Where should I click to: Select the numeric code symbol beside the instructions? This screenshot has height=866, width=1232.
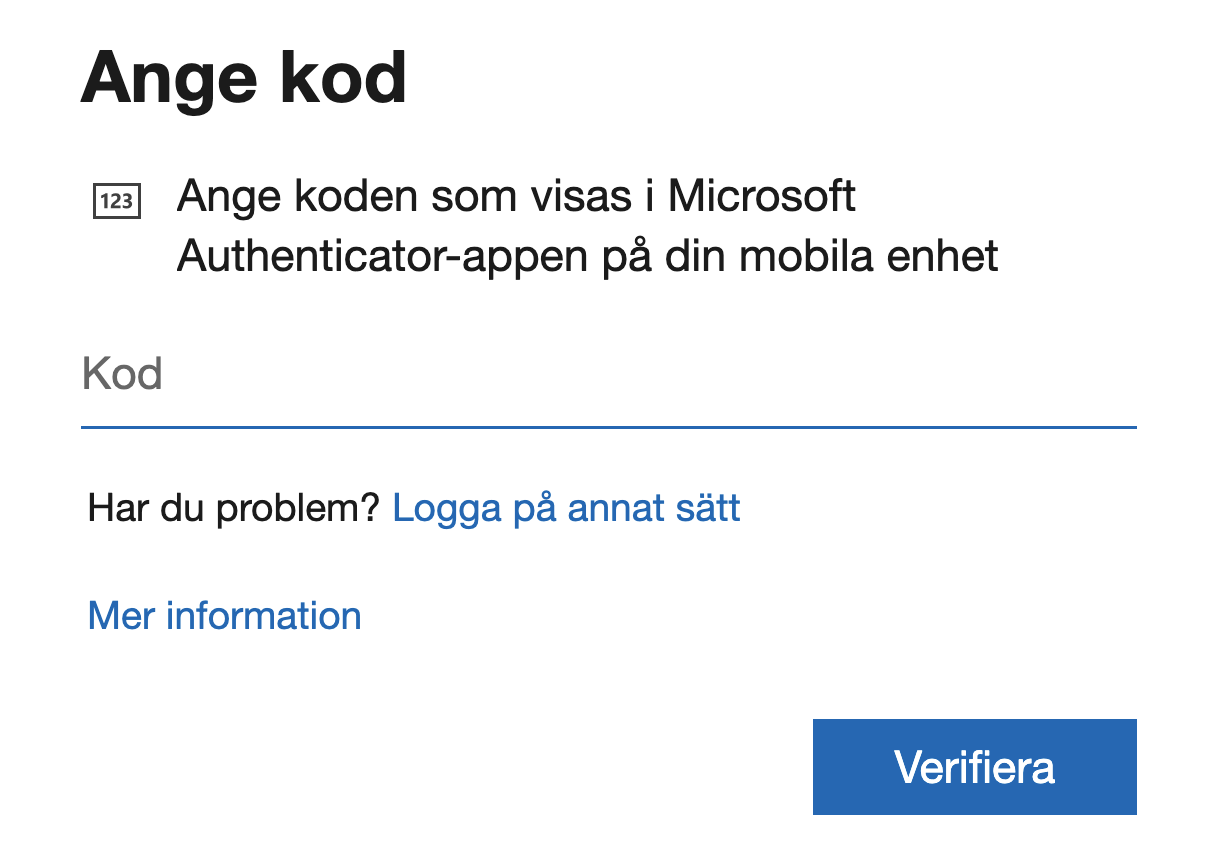116,201
